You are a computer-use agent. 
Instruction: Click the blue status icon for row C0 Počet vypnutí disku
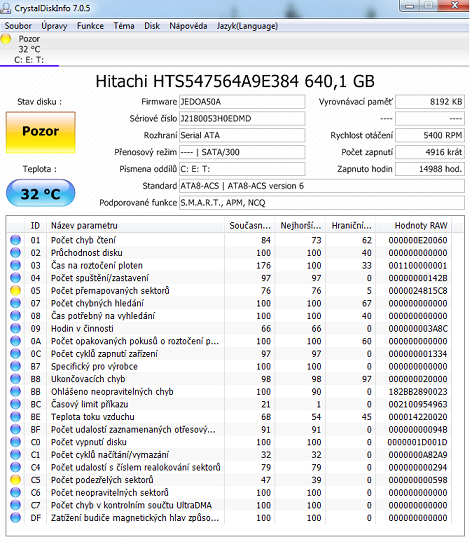(15, 442)
